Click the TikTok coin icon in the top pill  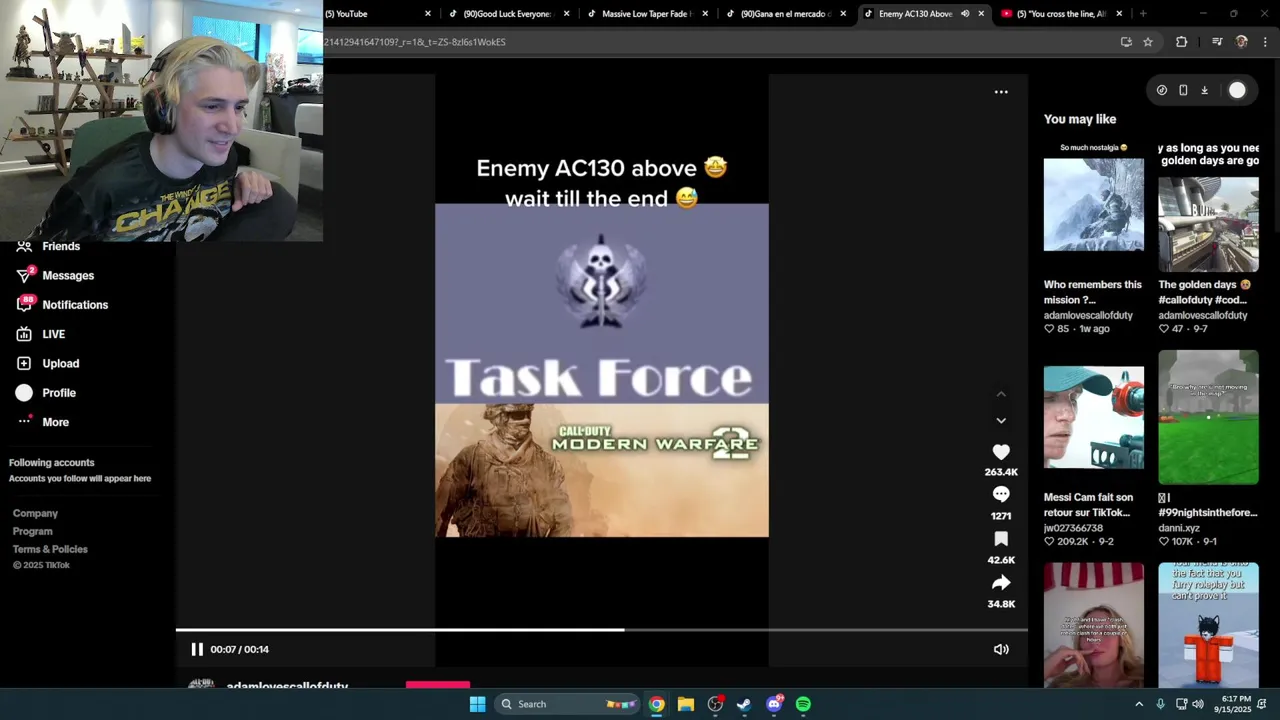(x=1161, y=90)
